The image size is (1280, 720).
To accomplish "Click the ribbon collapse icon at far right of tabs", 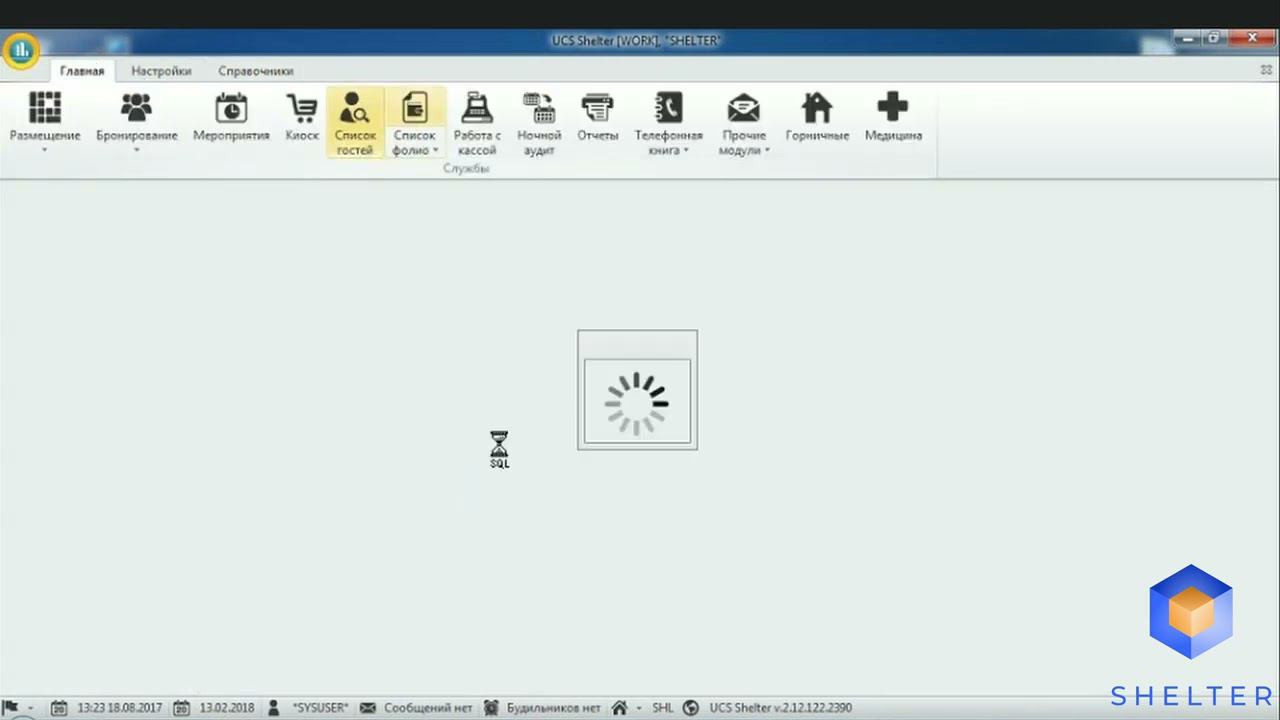I will [x=1266, y=70].
